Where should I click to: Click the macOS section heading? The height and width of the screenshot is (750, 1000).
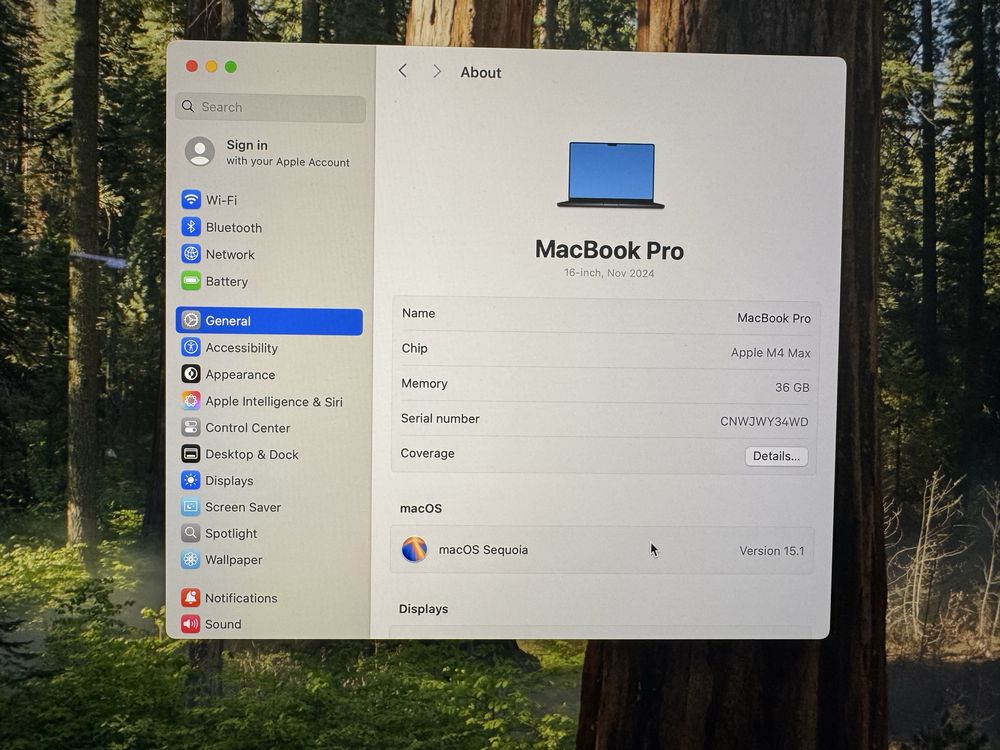click(x=421, y=508)
